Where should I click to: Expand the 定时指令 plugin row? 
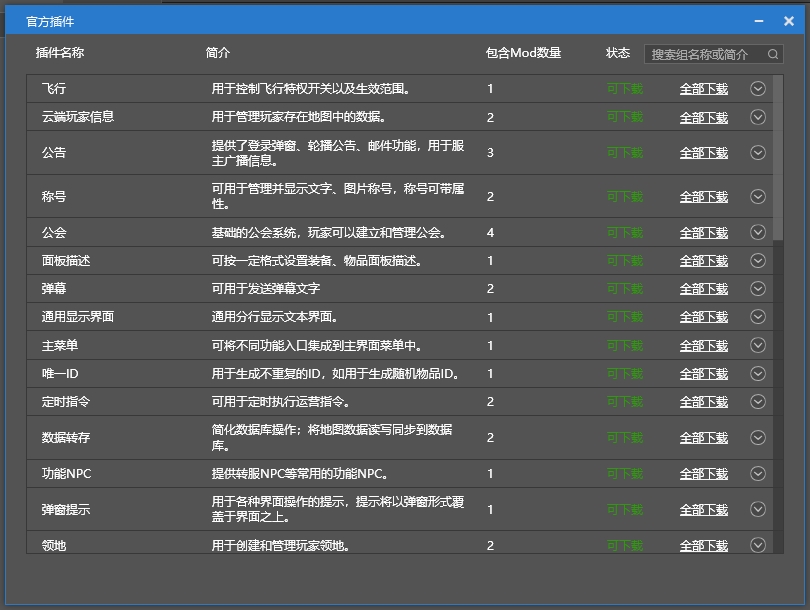coord(757,402)
